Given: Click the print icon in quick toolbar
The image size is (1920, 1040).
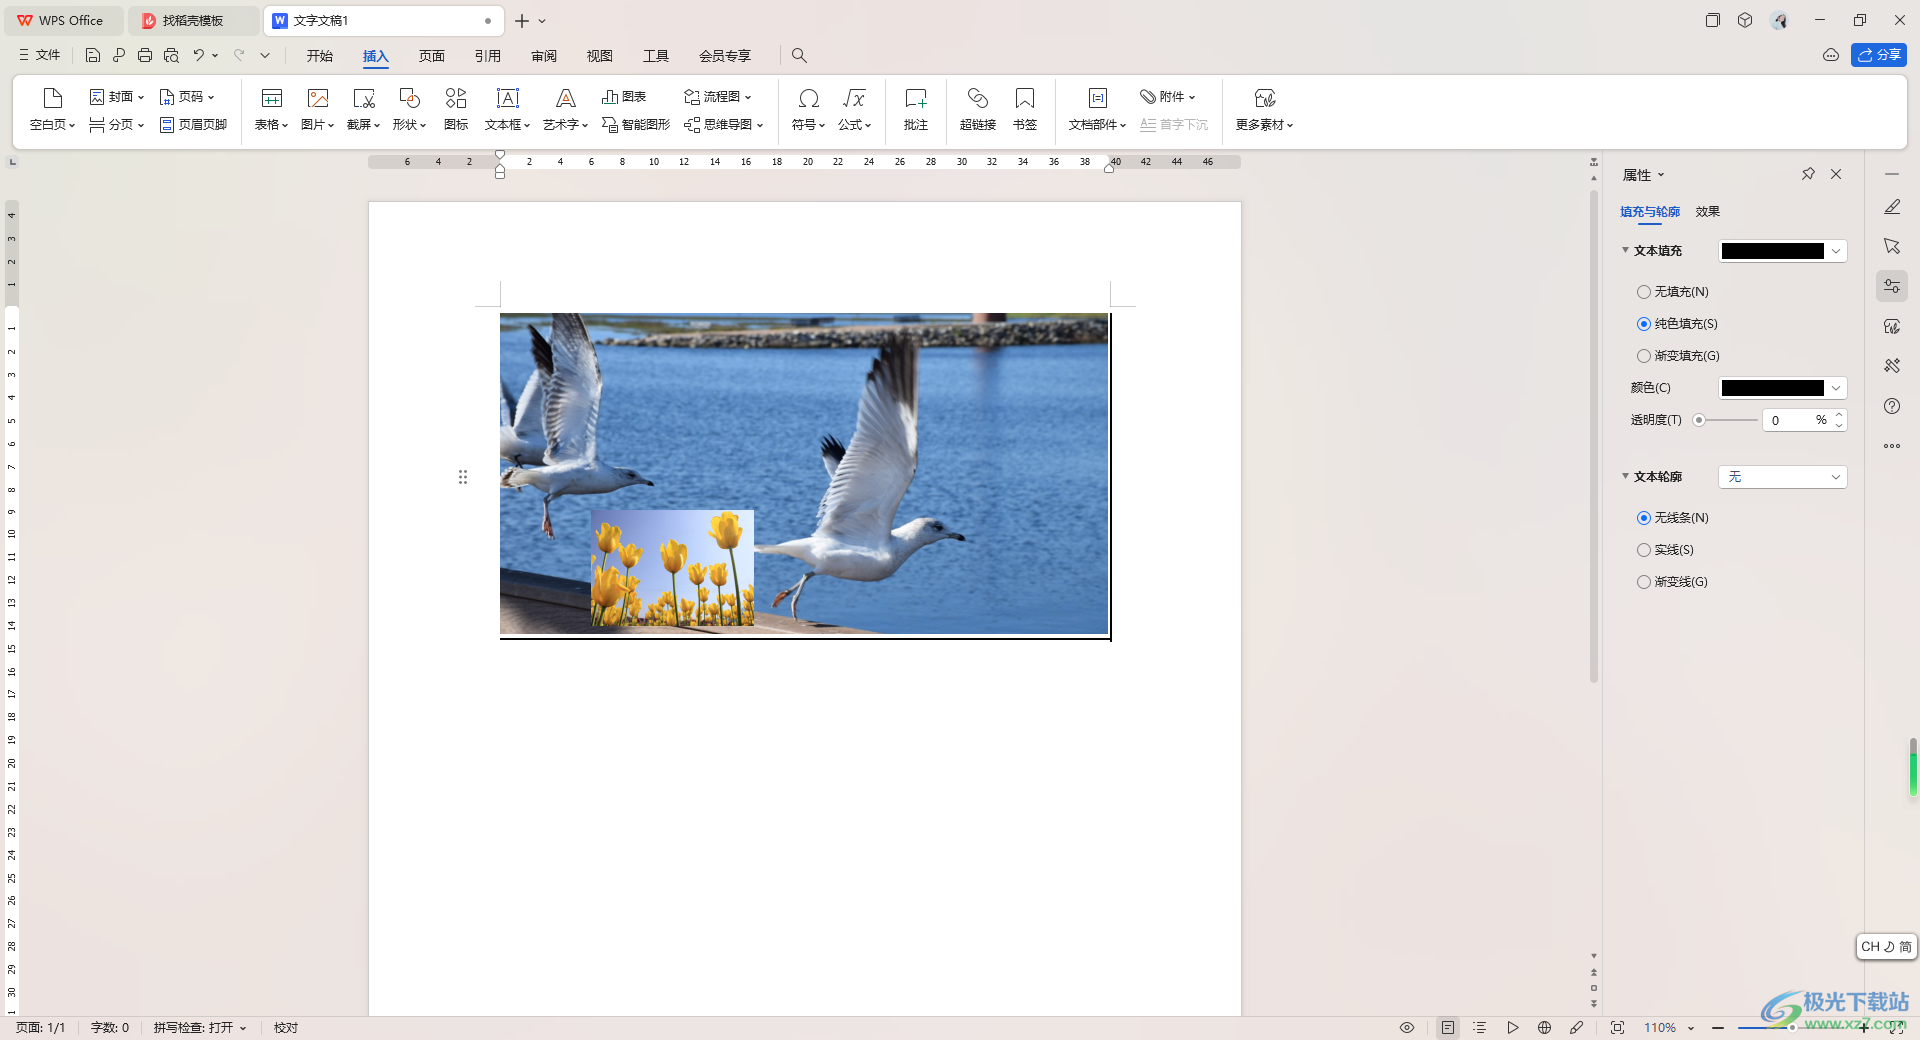Looking at the screenshot, I should [145, 56].
